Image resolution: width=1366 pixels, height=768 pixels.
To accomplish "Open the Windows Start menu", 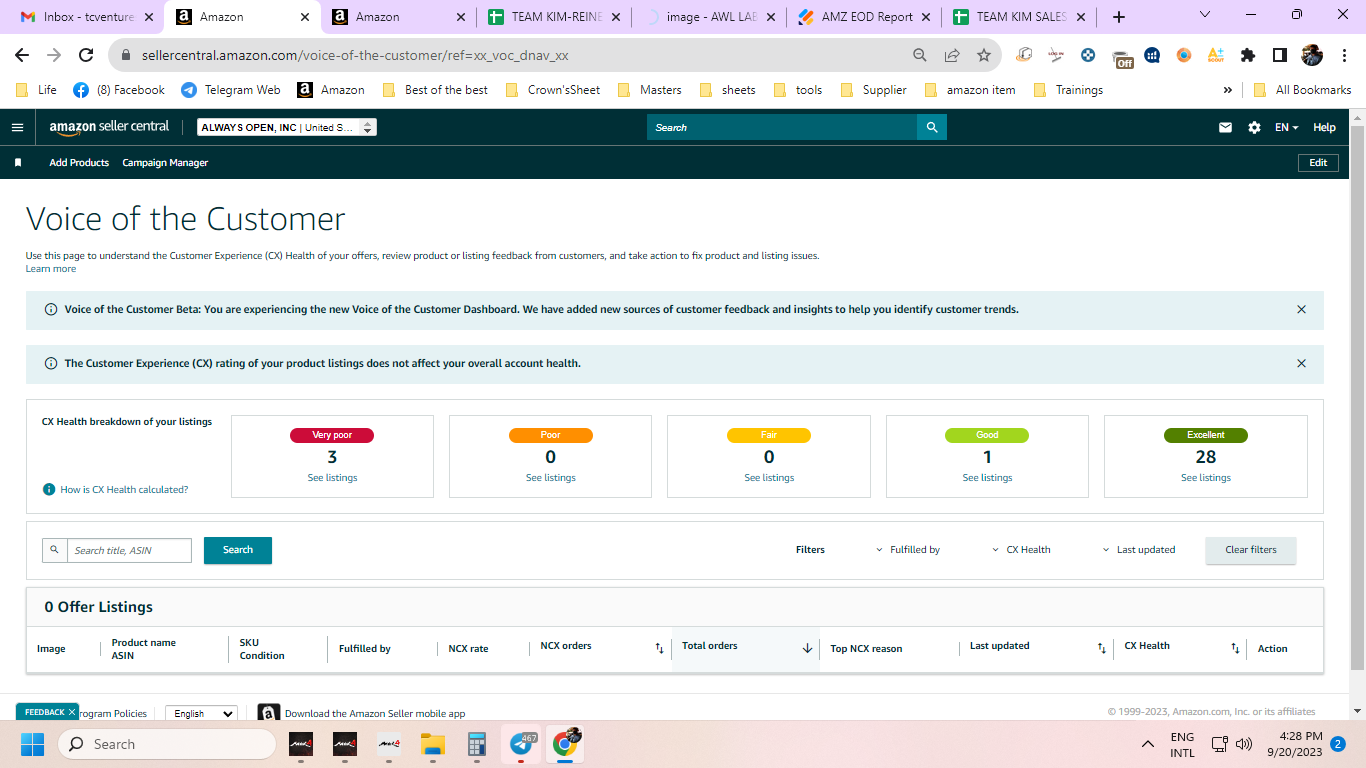I will pyautogui.click(x=32, y=744).
